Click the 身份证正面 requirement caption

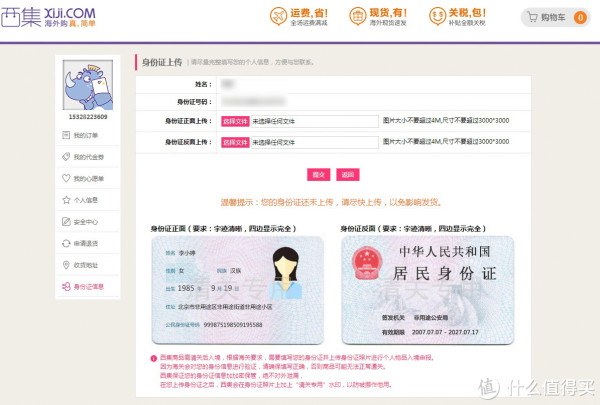[x=223, y=229]
